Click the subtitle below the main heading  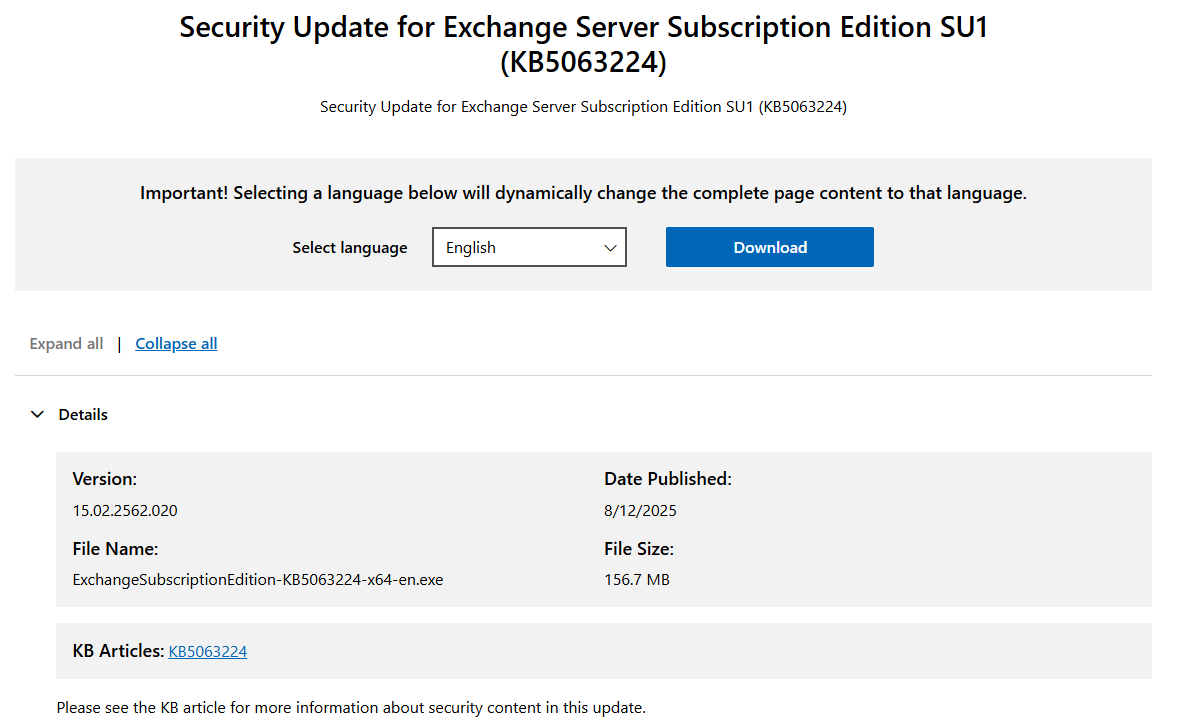(583, 107)
